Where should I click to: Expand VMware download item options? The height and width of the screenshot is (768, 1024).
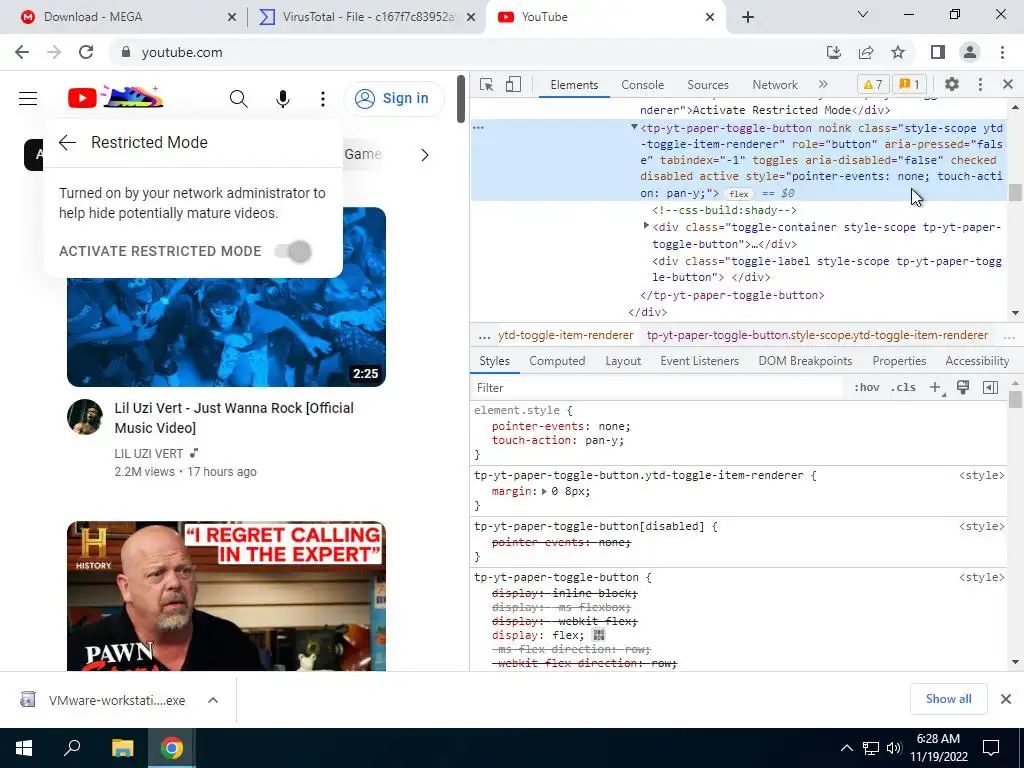point(213,700)
